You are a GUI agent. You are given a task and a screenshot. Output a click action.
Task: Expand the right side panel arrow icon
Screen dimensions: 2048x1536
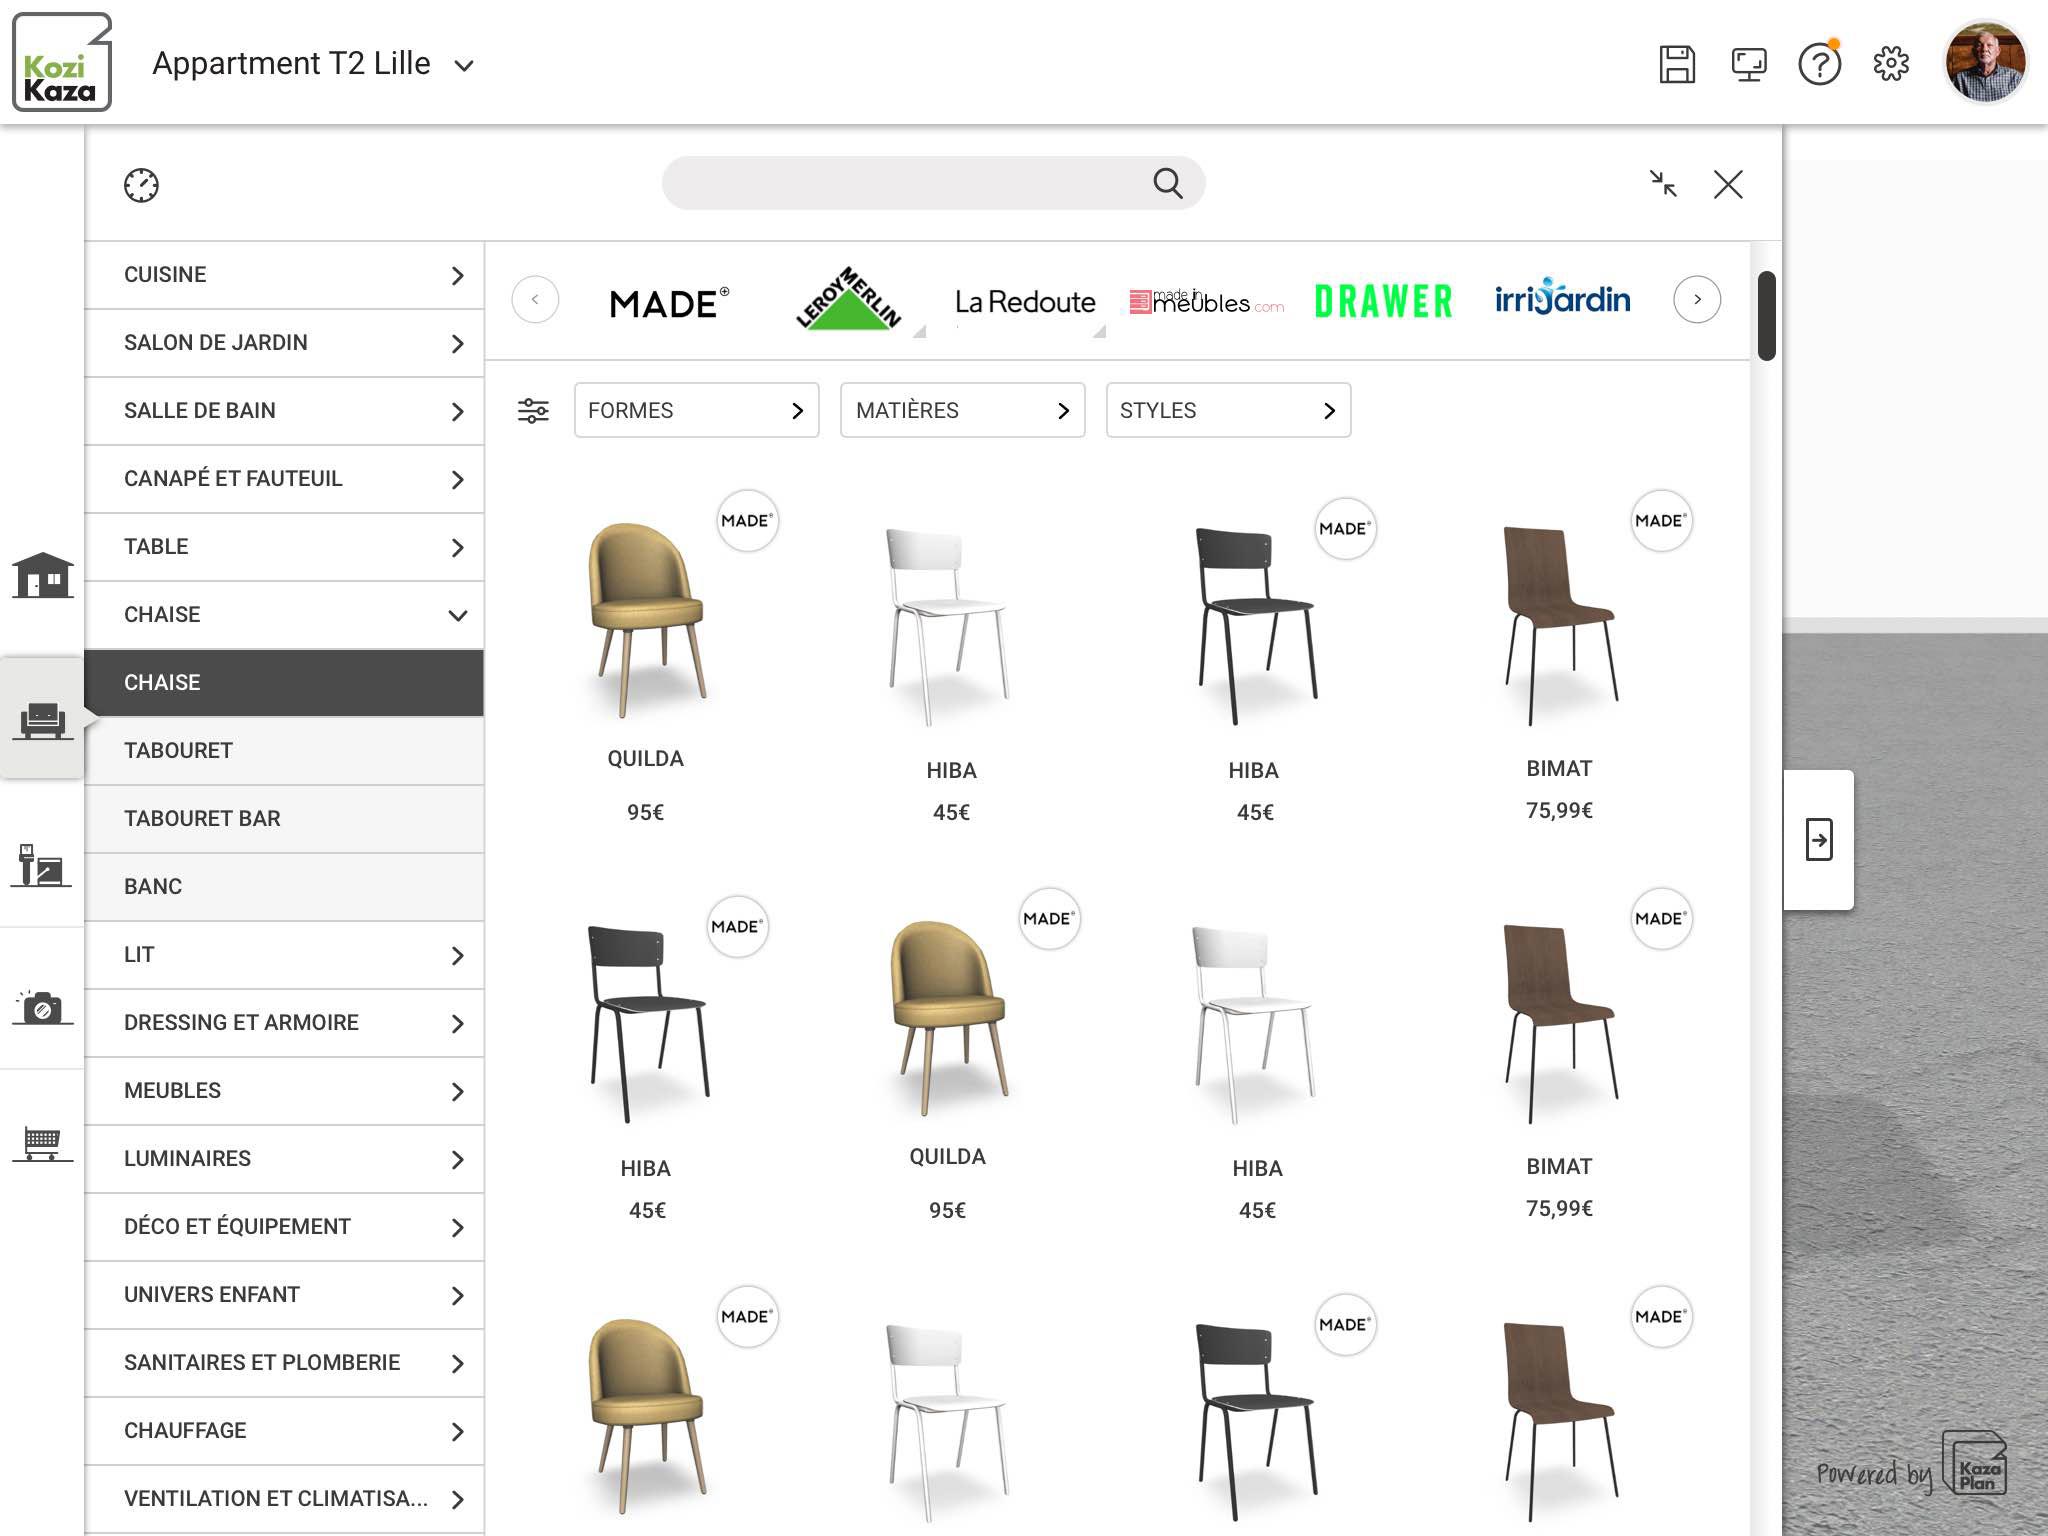tap(1819, 840)
